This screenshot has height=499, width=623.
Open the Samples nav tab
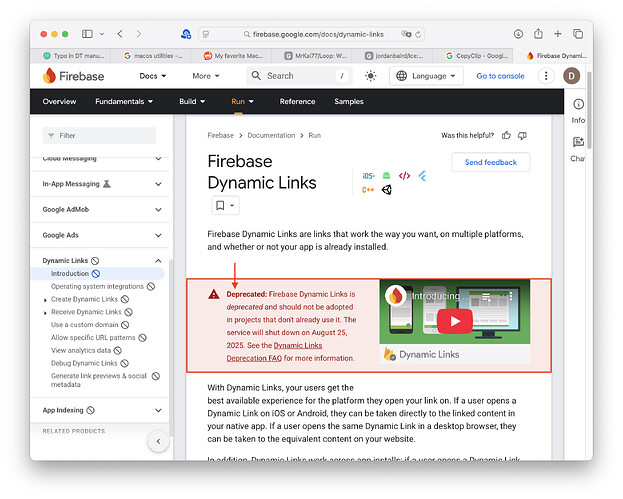click(x=349, y=102)
